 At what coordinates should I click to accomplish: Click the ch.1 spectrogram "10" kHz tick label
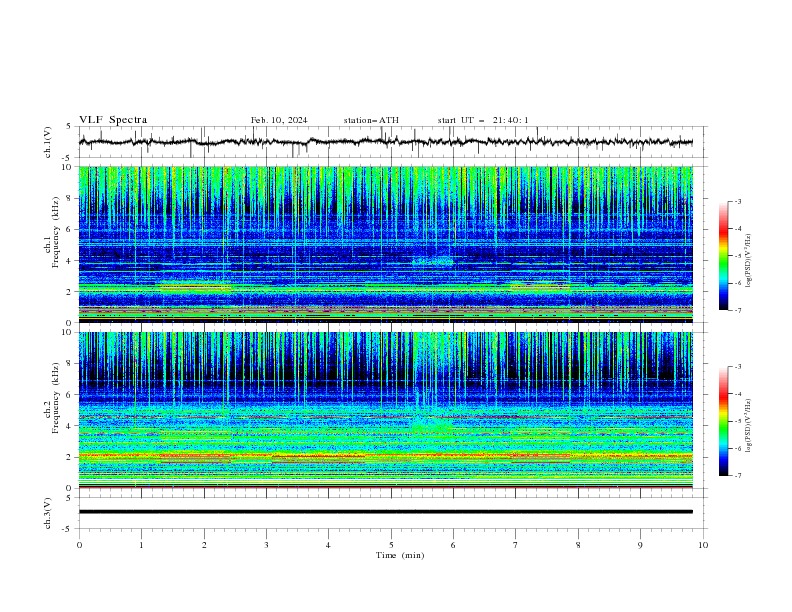[69, 167]
